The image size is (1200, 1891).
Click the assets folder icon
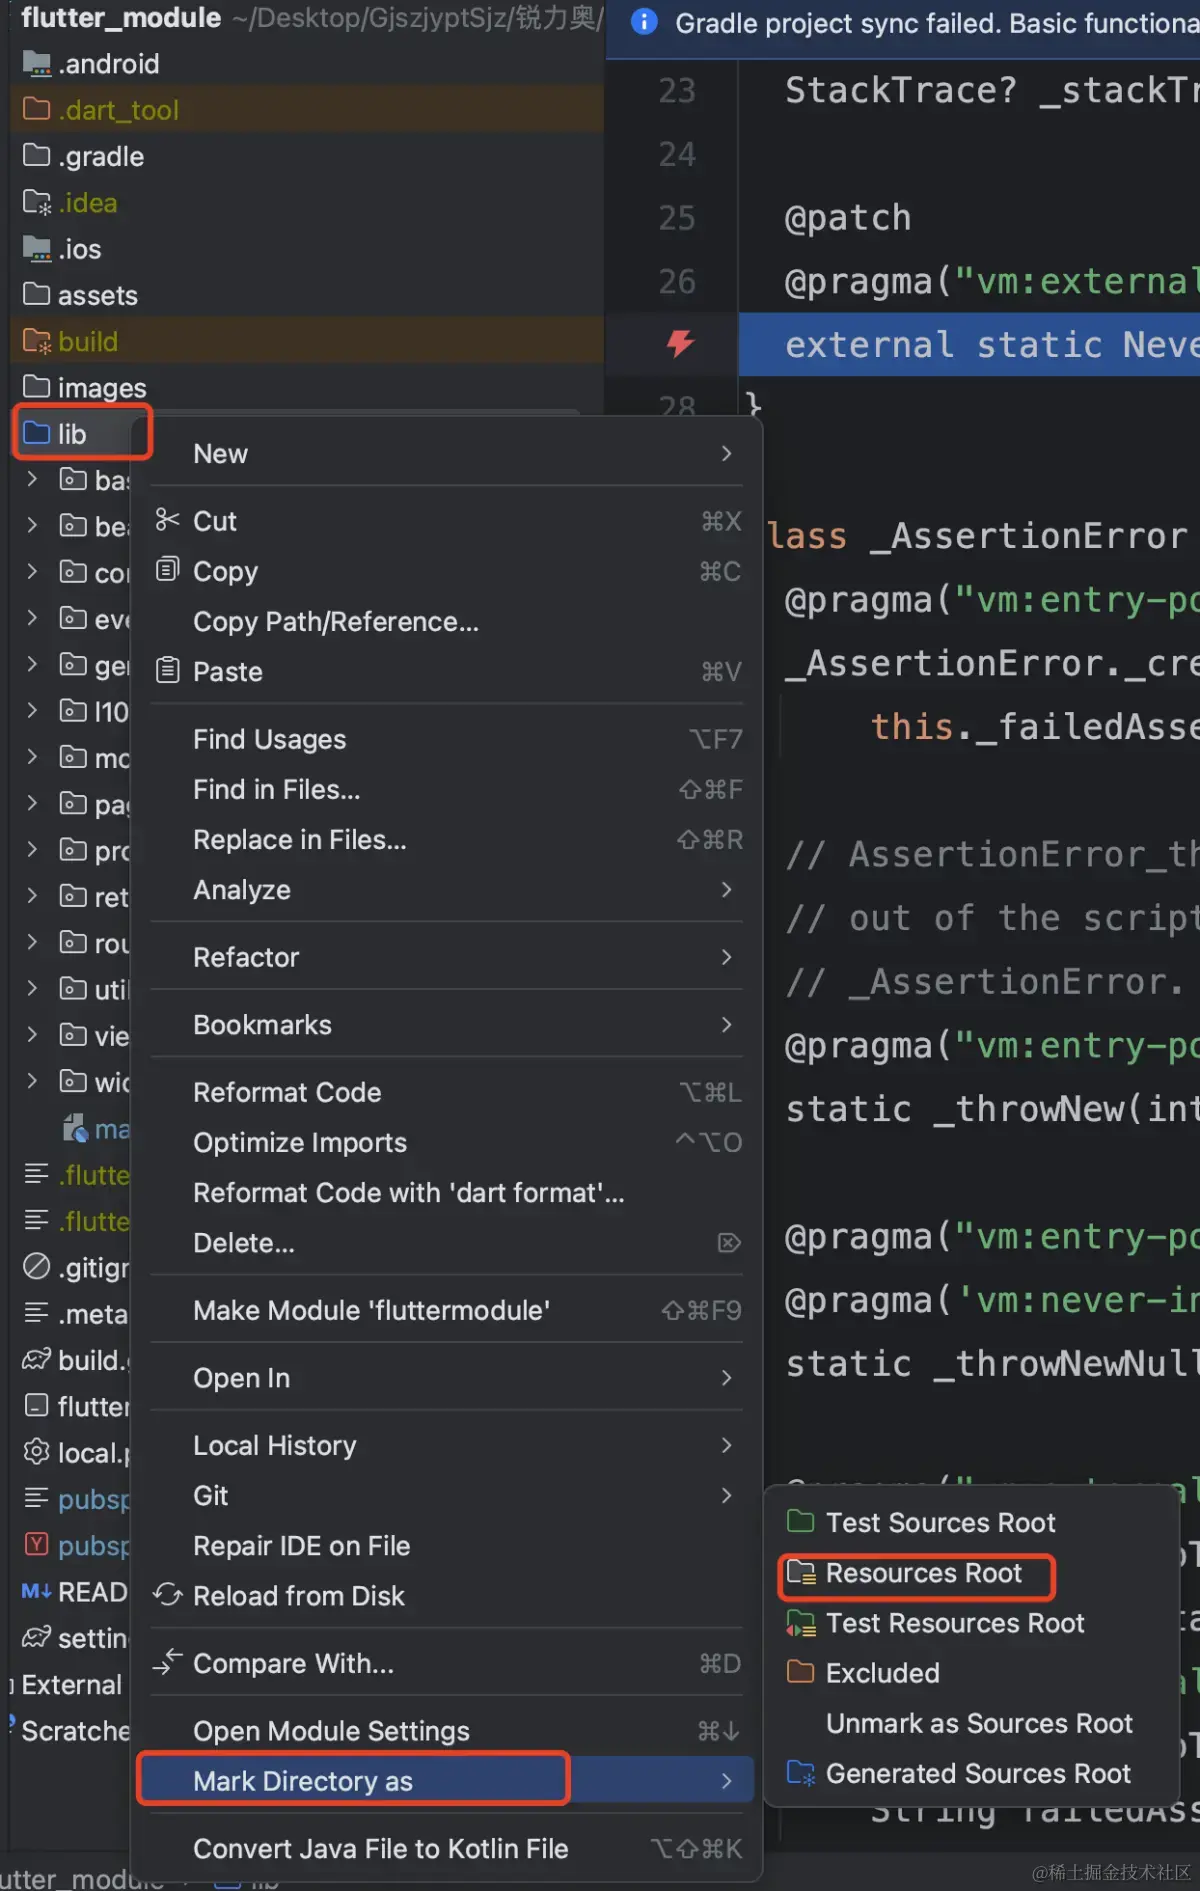pos(36,294)
